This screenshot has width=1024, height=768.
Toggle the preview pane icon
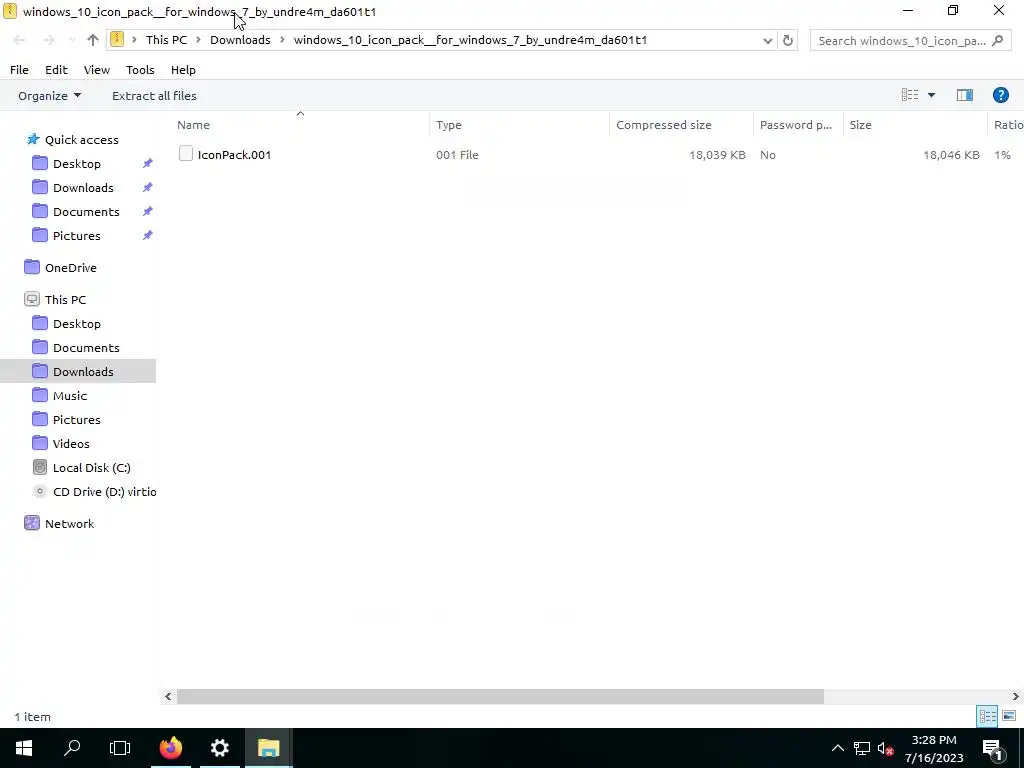965,95
